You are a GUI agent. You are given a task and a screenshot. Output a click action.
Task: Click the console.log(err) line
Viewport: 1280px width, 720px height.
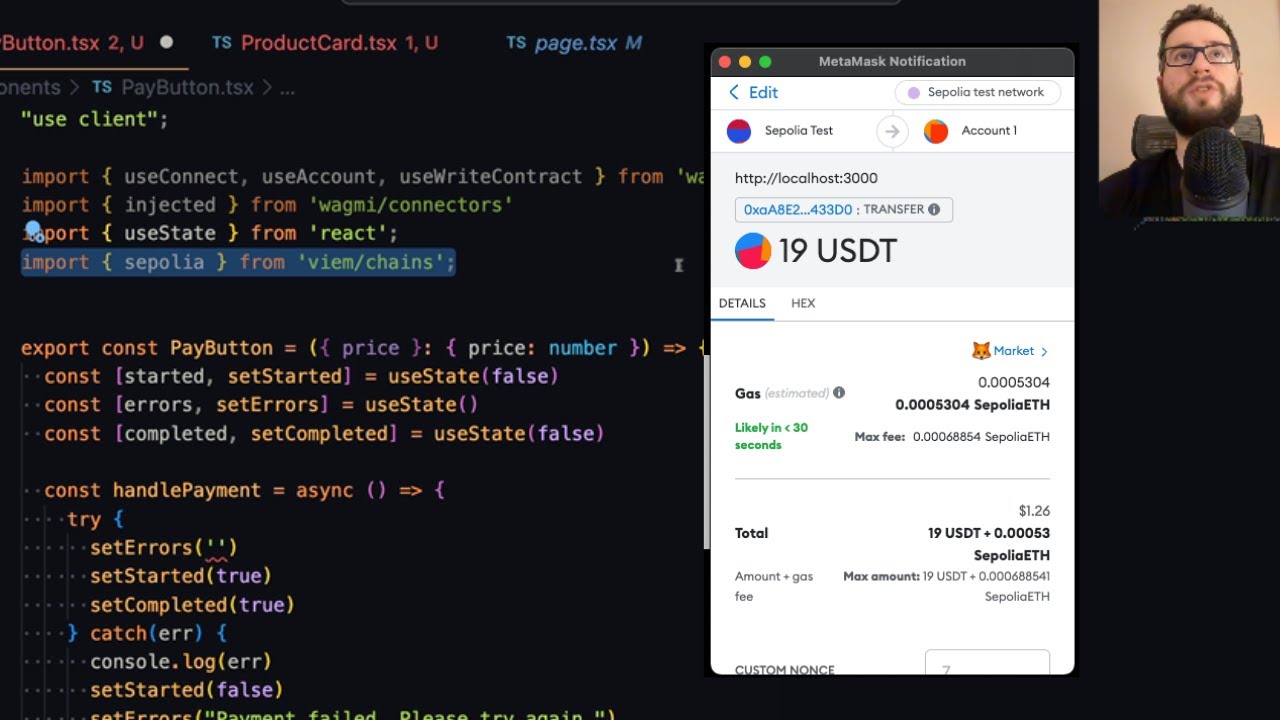(181, 661)
